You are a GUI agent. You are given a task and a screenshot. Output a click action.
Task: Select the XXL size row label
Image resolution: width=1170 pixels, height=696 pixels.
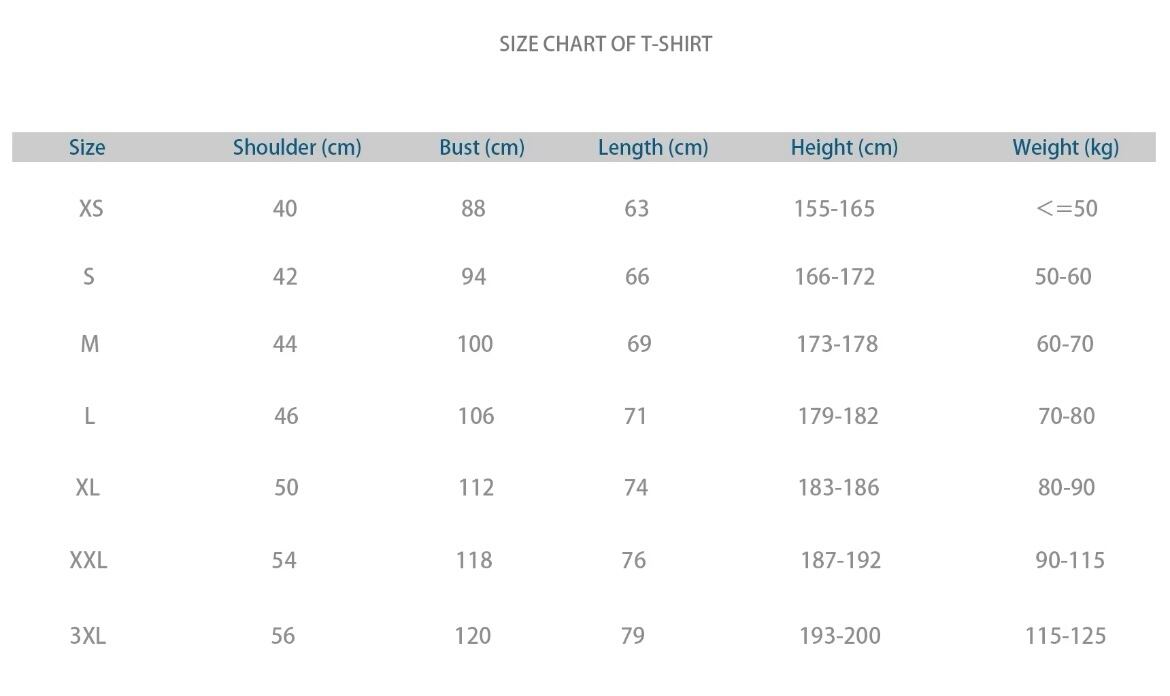[x=88, y=560]
